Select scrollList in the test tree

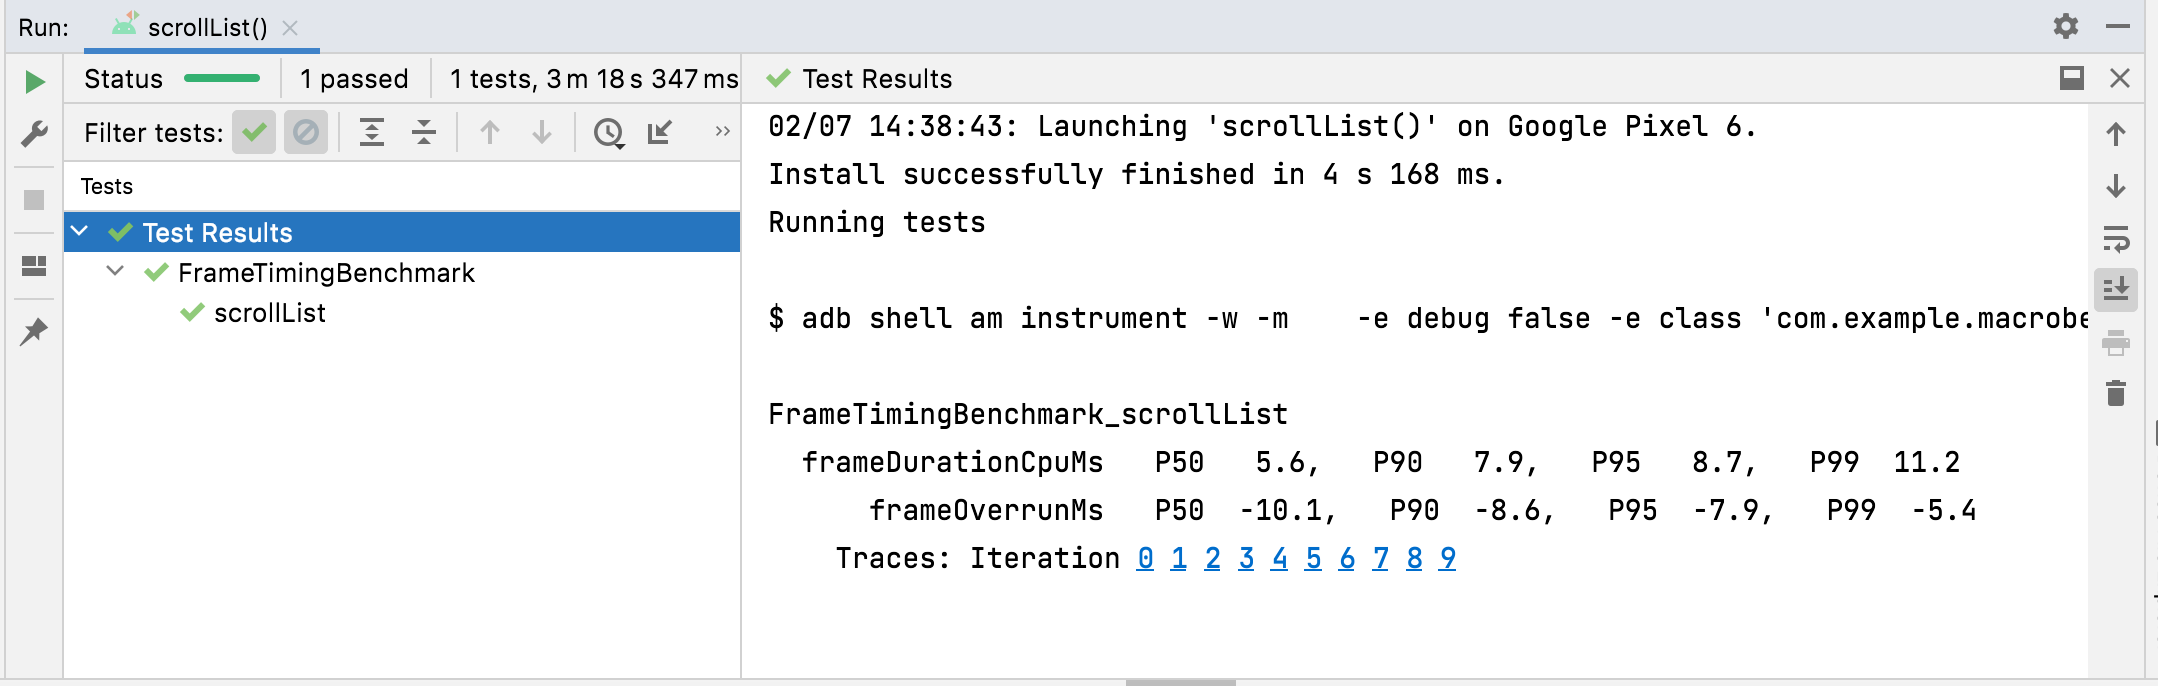click(x=270, y=313)
